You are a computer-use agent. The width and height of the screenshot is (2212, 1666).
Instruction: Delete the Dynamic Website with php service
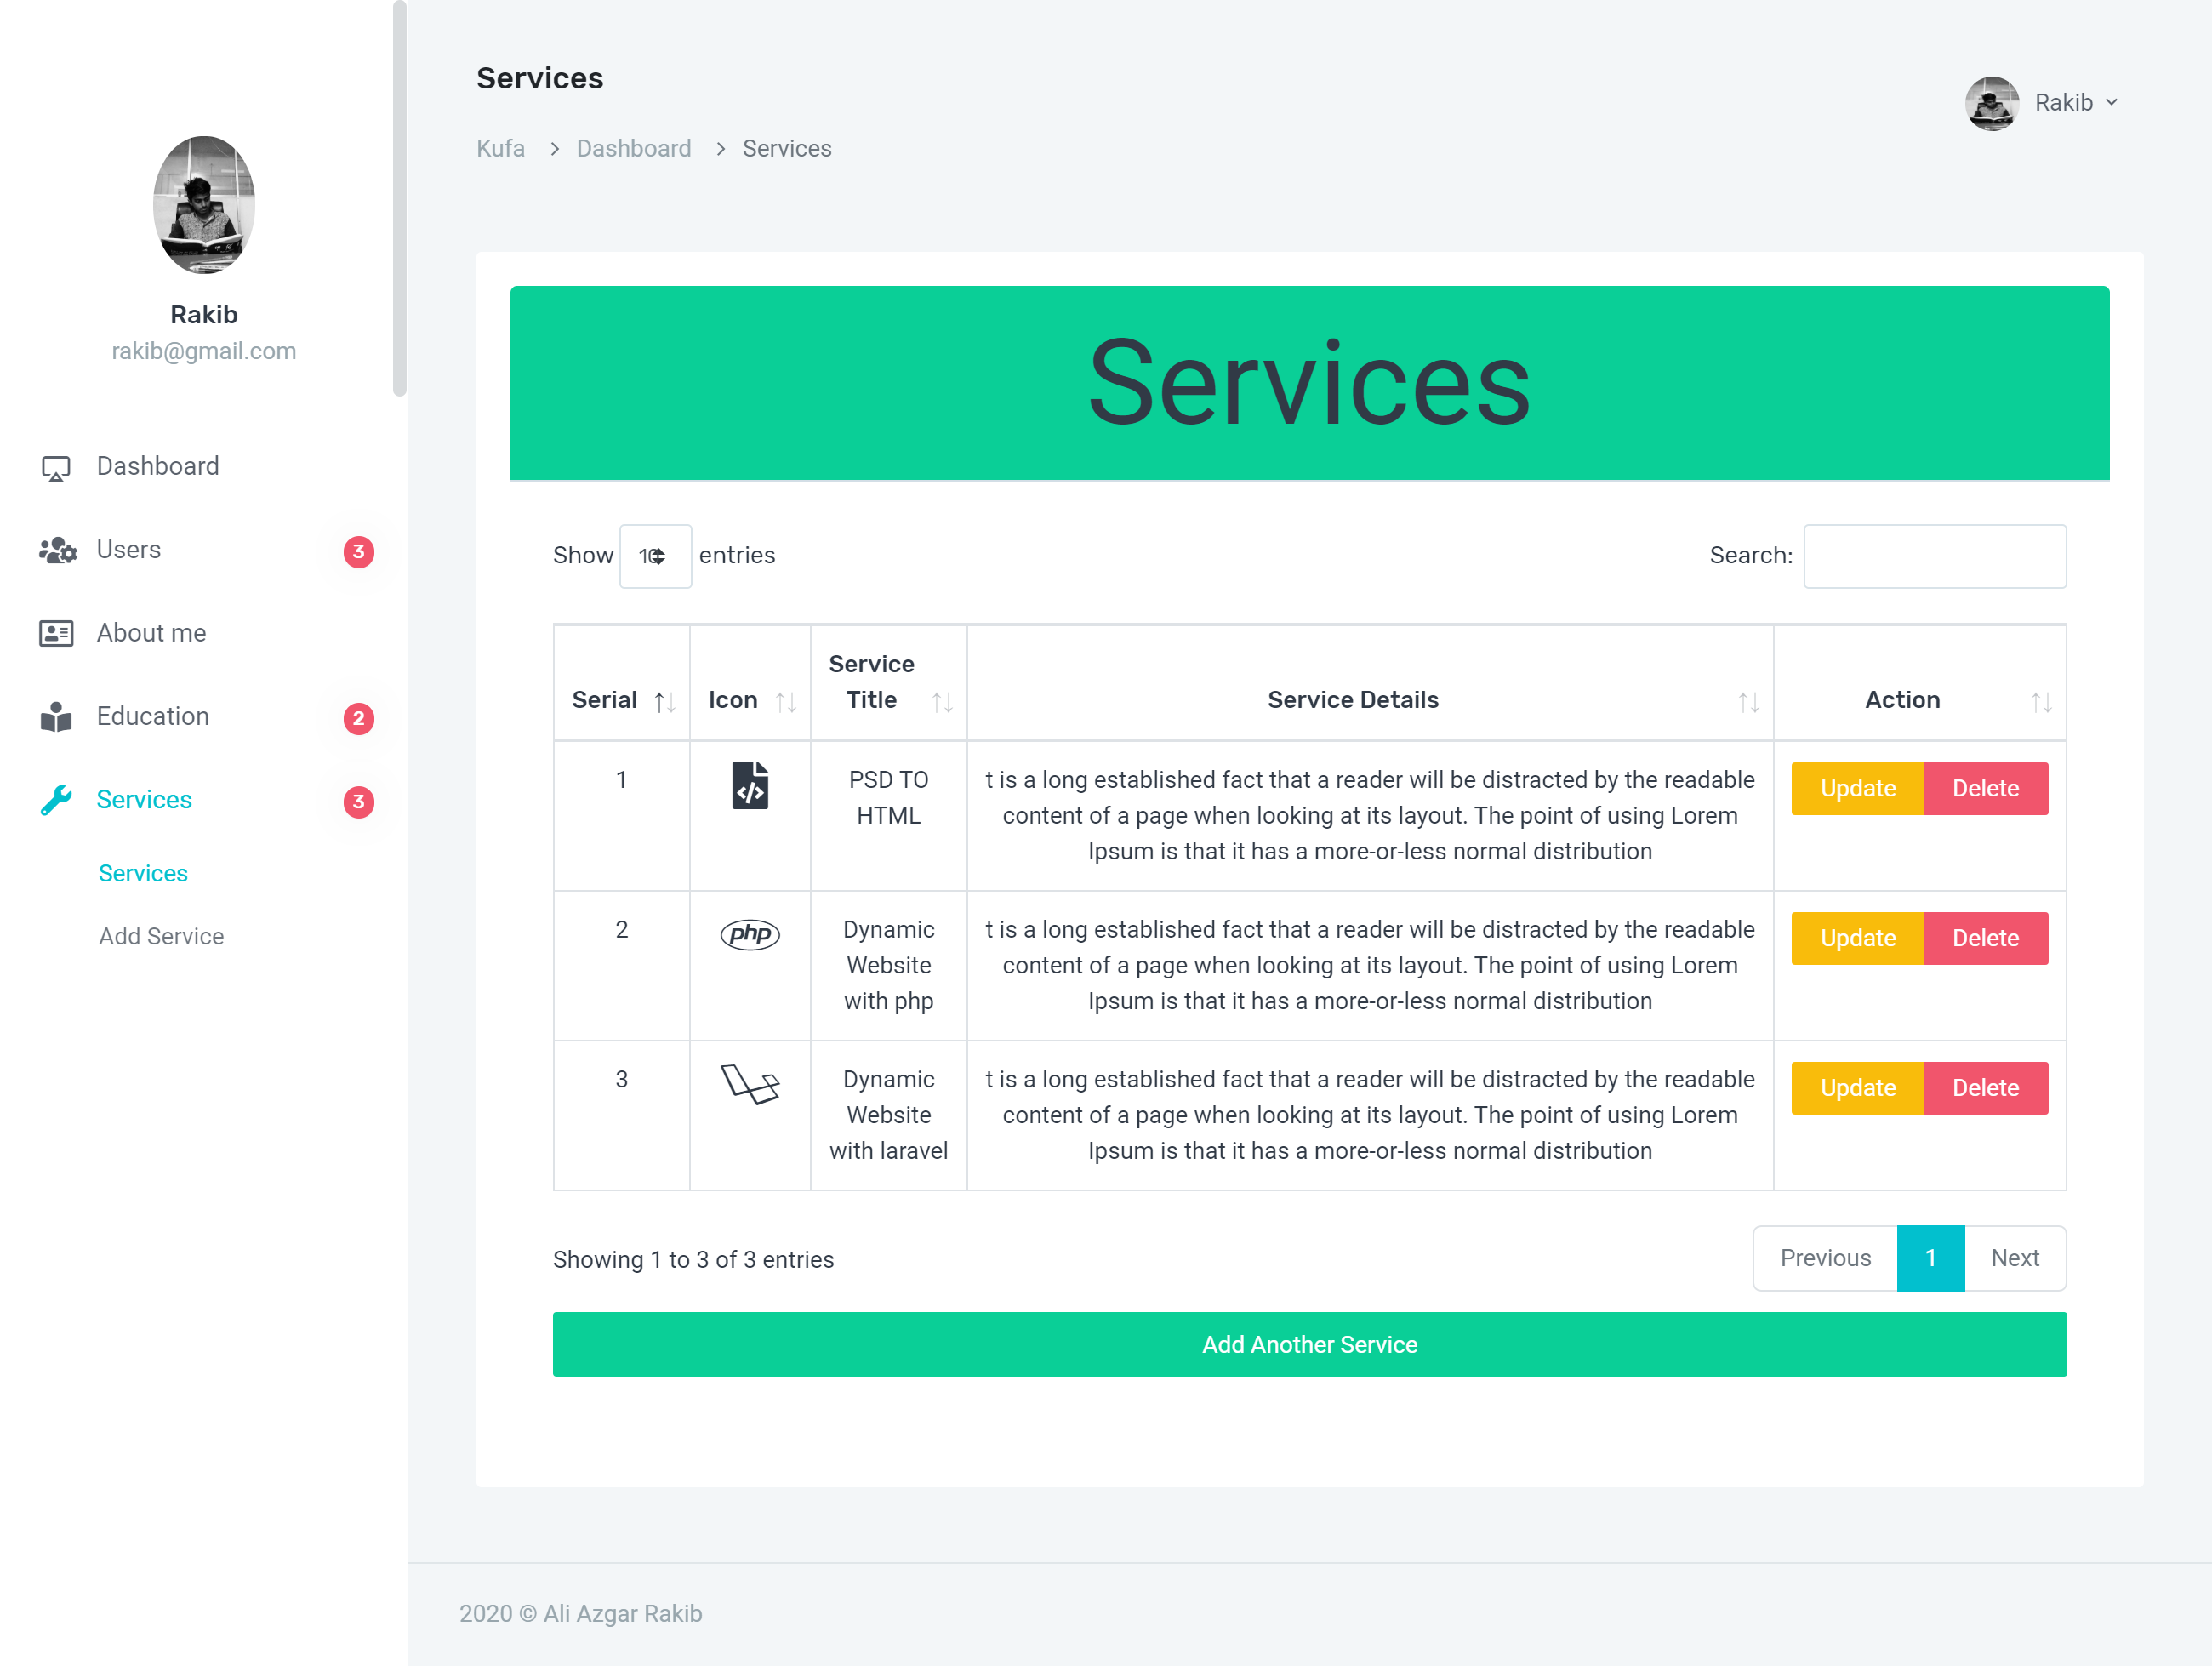pos(1984,938)
